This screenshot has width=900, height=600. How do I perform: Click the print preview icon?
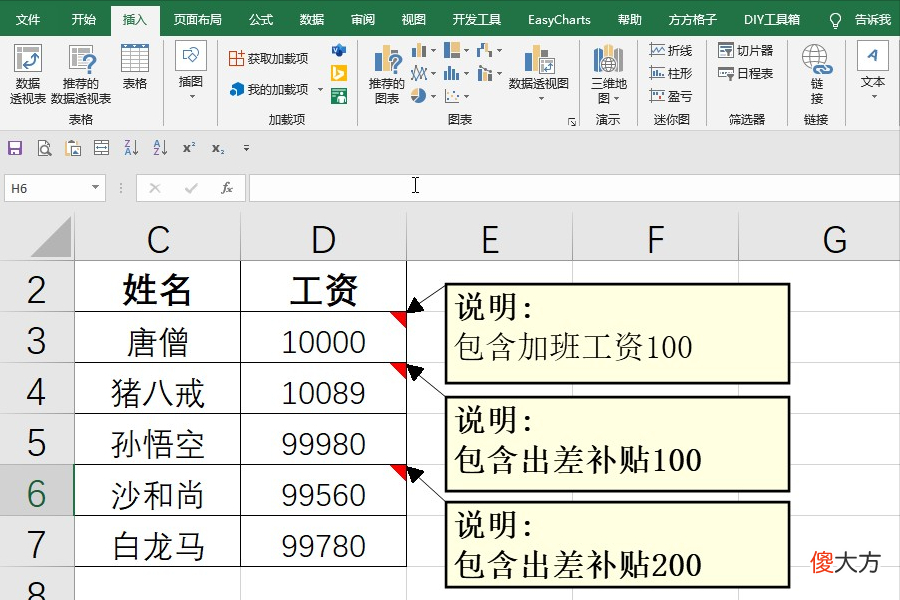[x=44, y=148]
